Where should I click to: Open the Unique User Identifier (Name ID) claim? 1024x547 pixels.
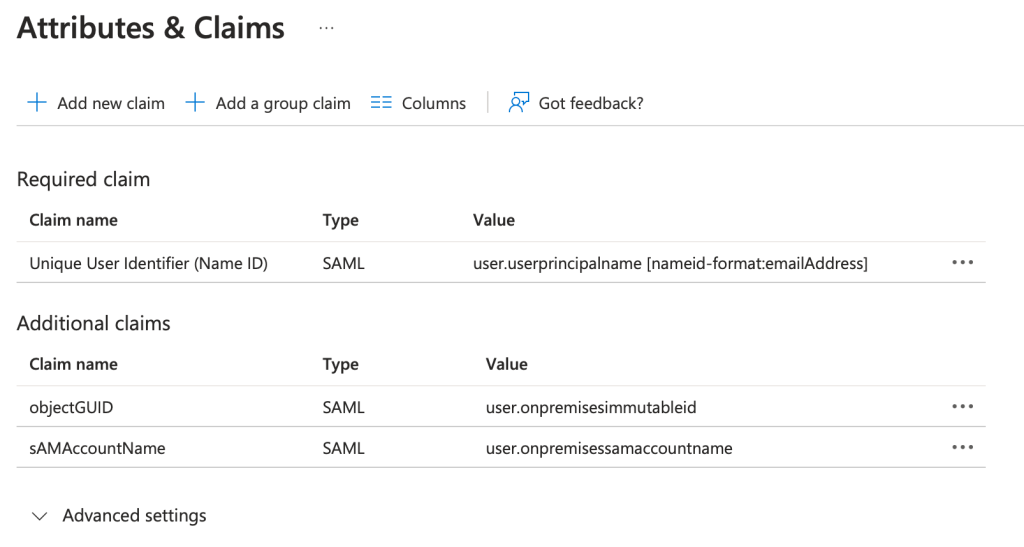click(x=148, y=264)
